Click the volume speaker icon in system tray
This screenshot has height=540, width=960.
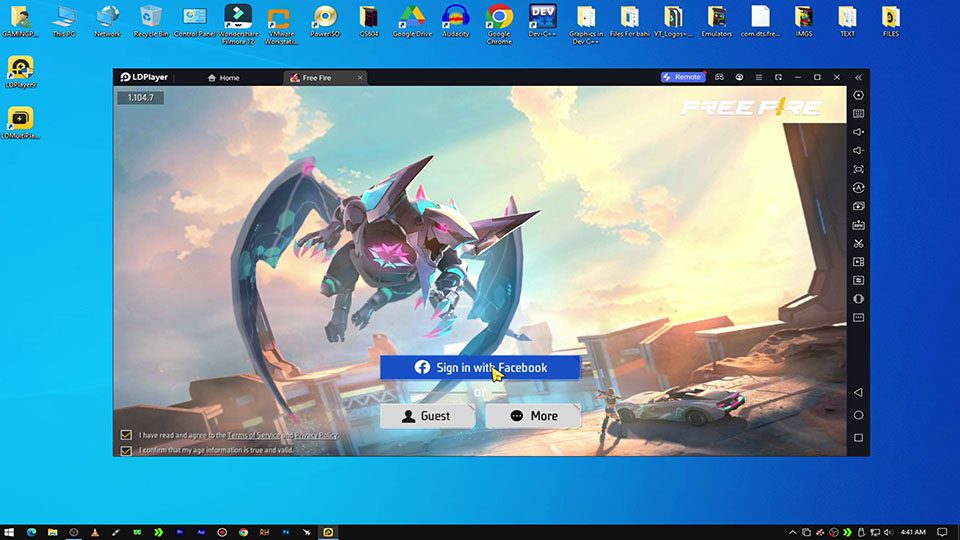888,532
